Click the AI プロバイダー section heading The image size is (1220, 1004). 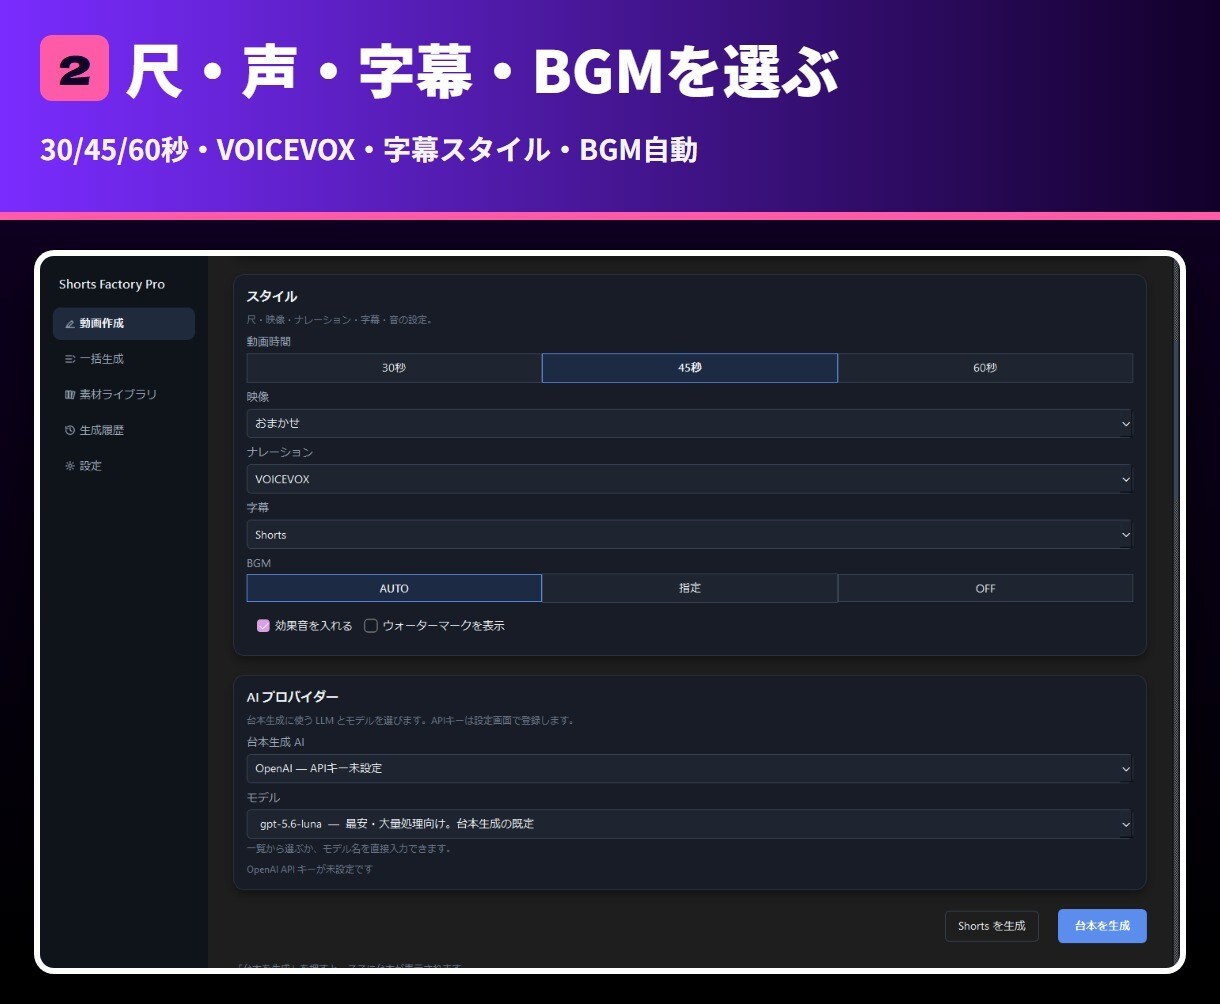coord(293,697)
